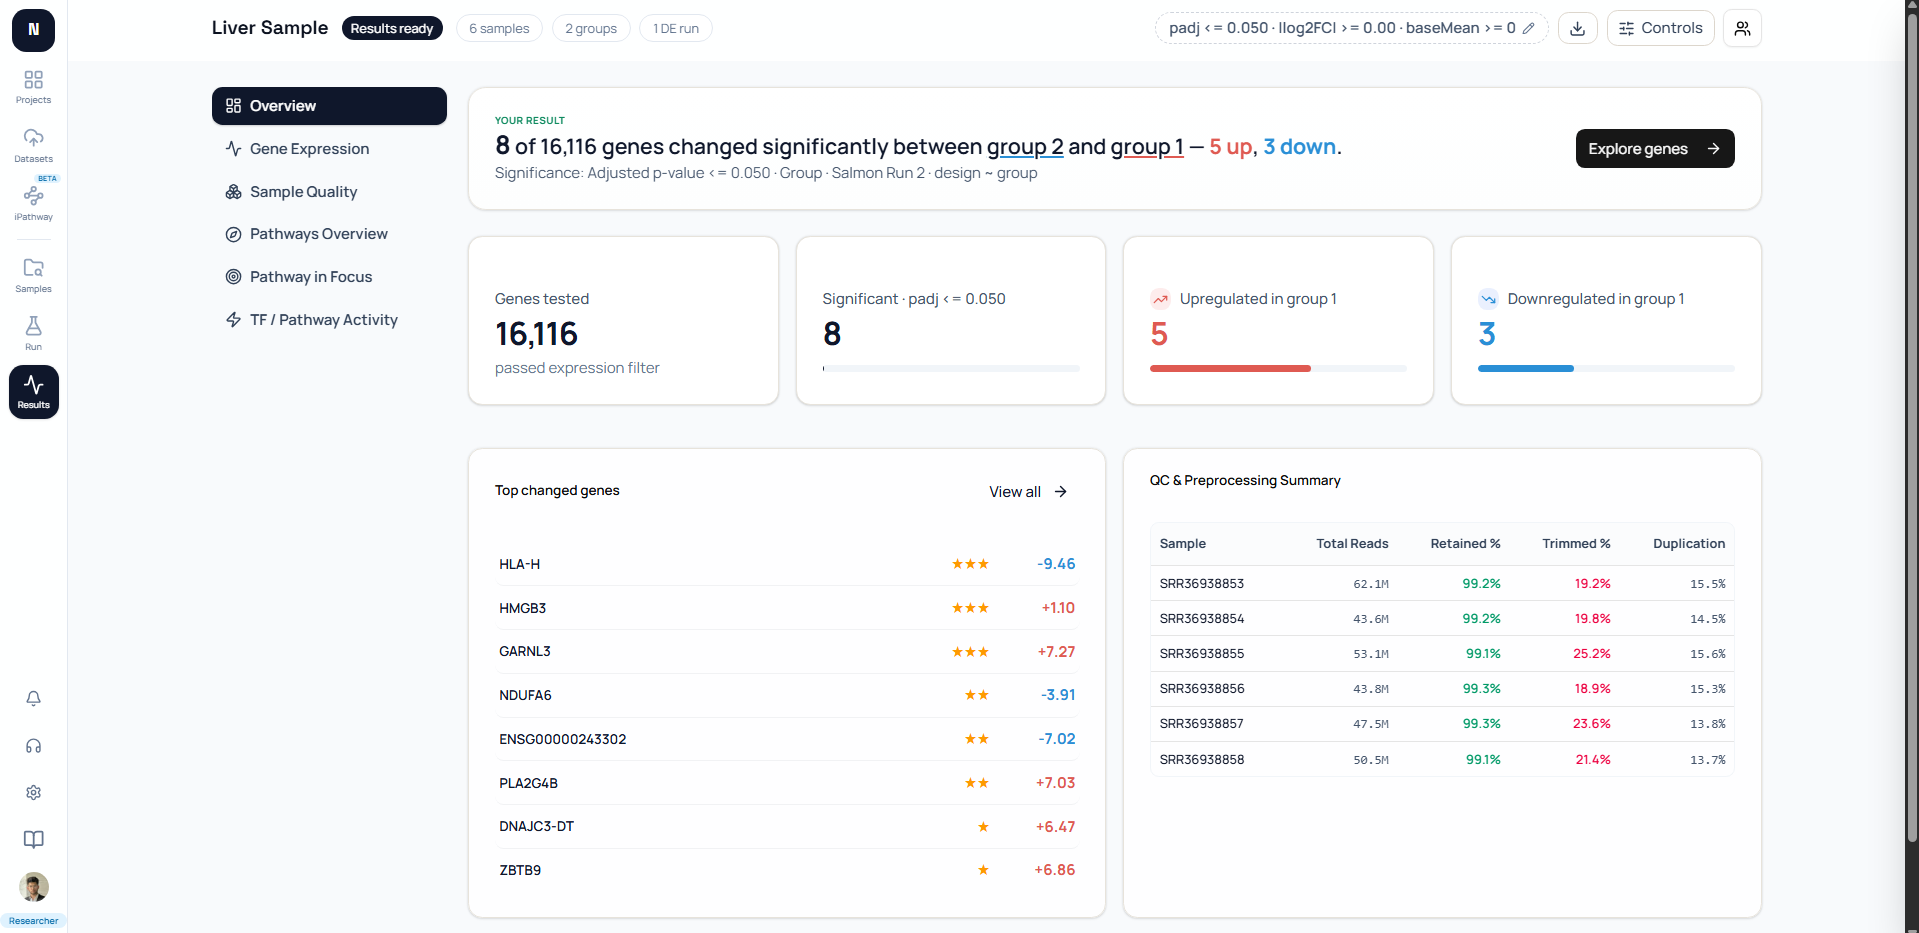Open View all top changed genes
Image resolution: width=1919 pixels, height=933 pixels.
point(1028,492)
